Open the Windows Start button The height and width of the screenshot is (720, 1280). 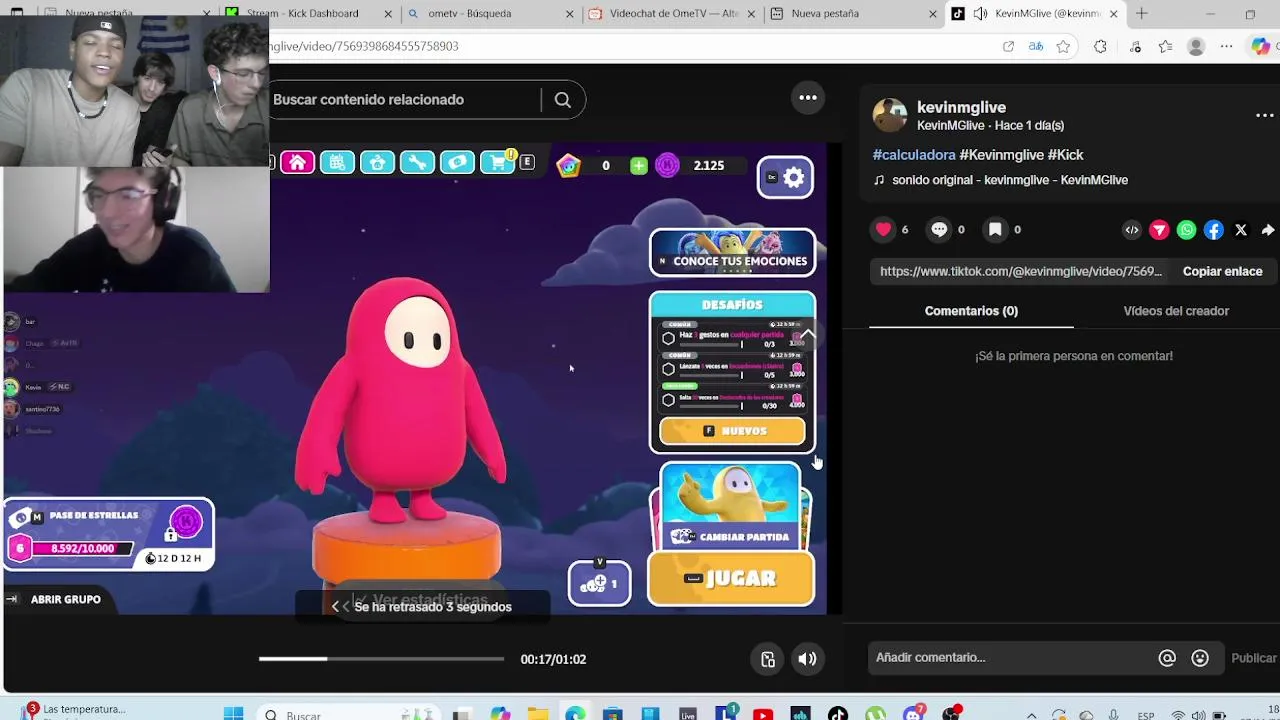click(233, 714)
